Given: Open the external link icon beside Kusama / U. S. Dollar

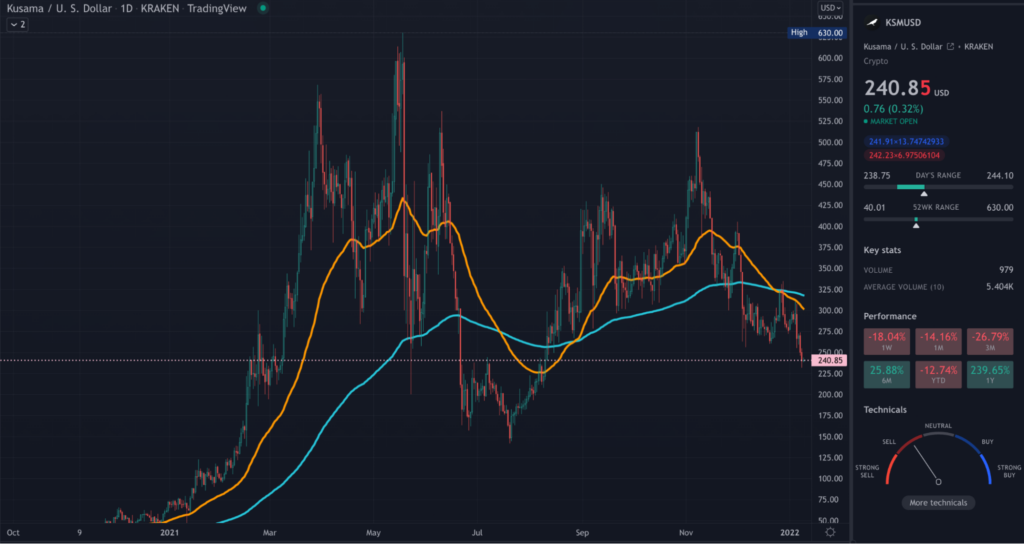Looking at the screenshot, I should click(x=951, y=47).
